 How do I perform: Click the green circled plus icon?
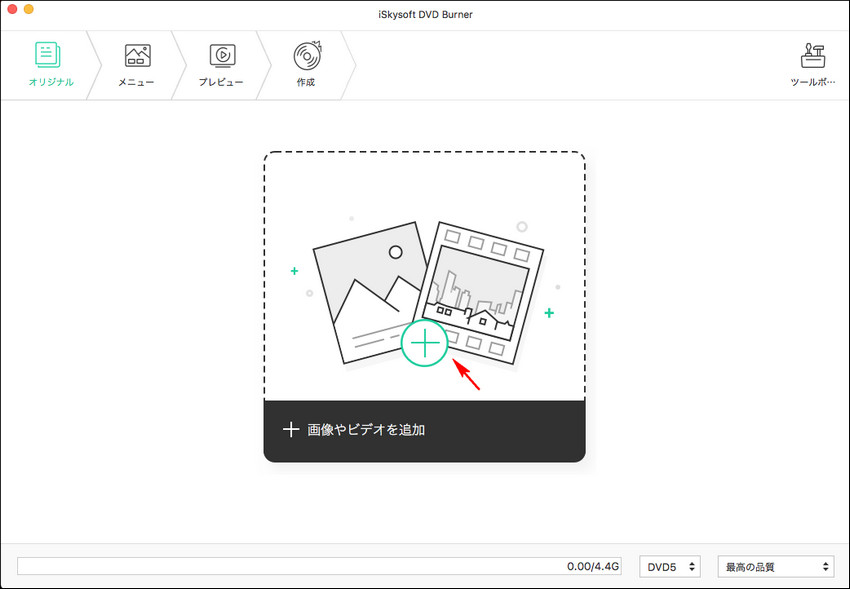tap(425, 343)
